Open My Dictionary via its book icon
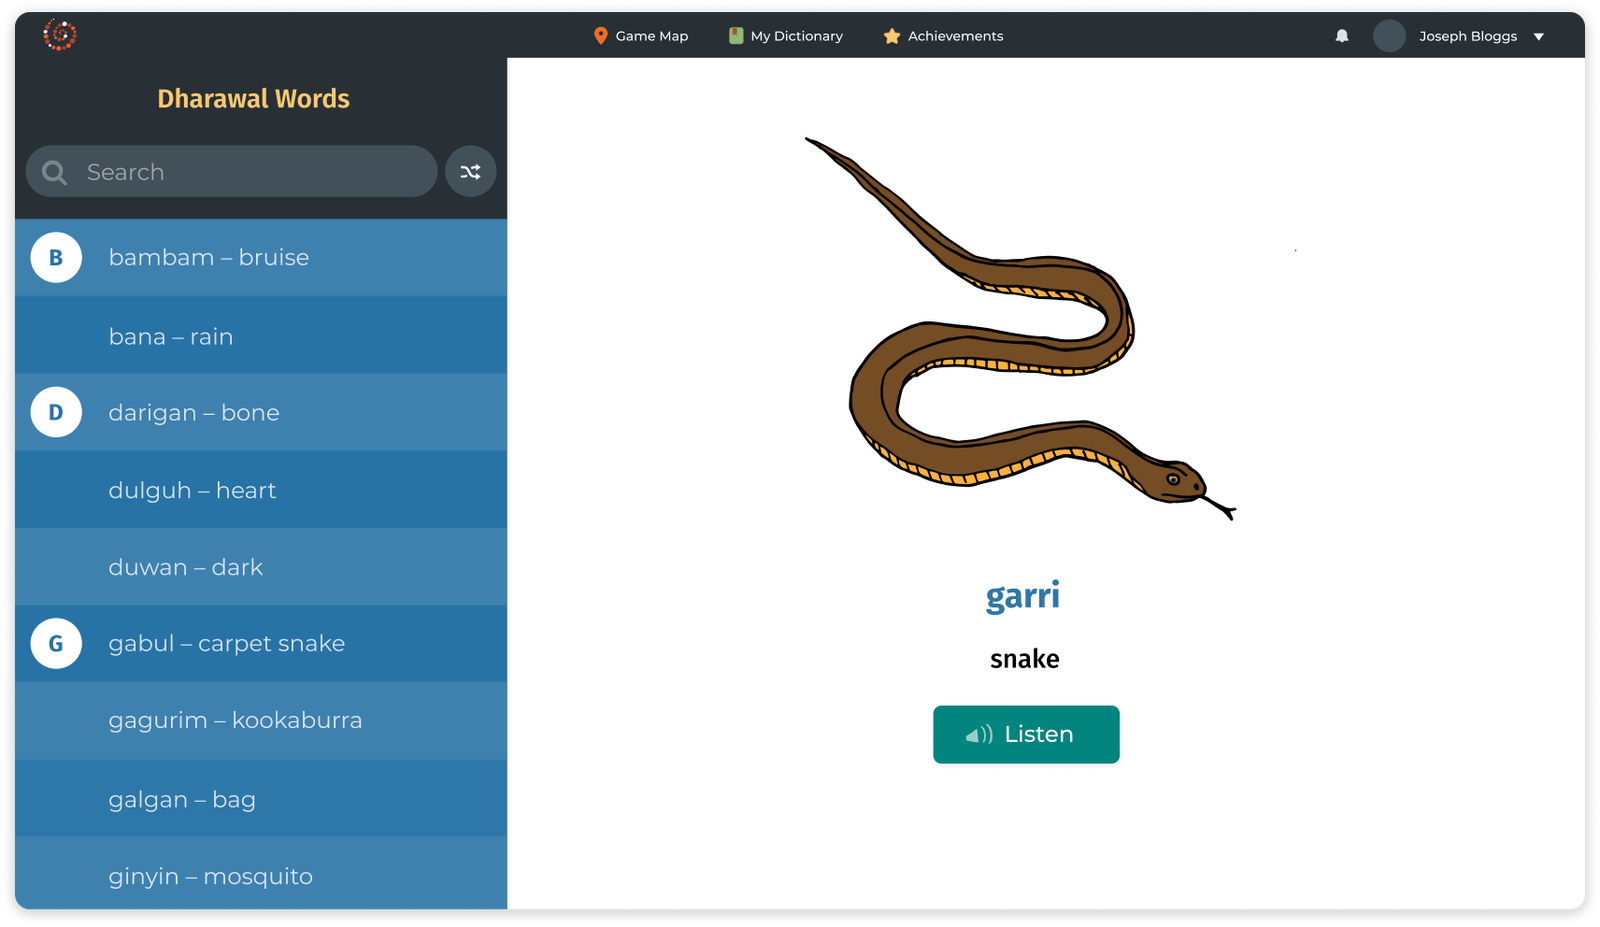The width and height of the screenshot is (1600, 927). click(x=735, y=36)
